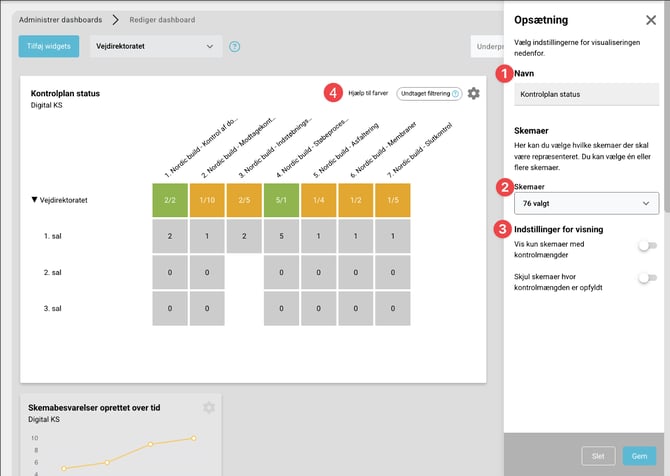Close the Opsætning panel

coord(651,20)
